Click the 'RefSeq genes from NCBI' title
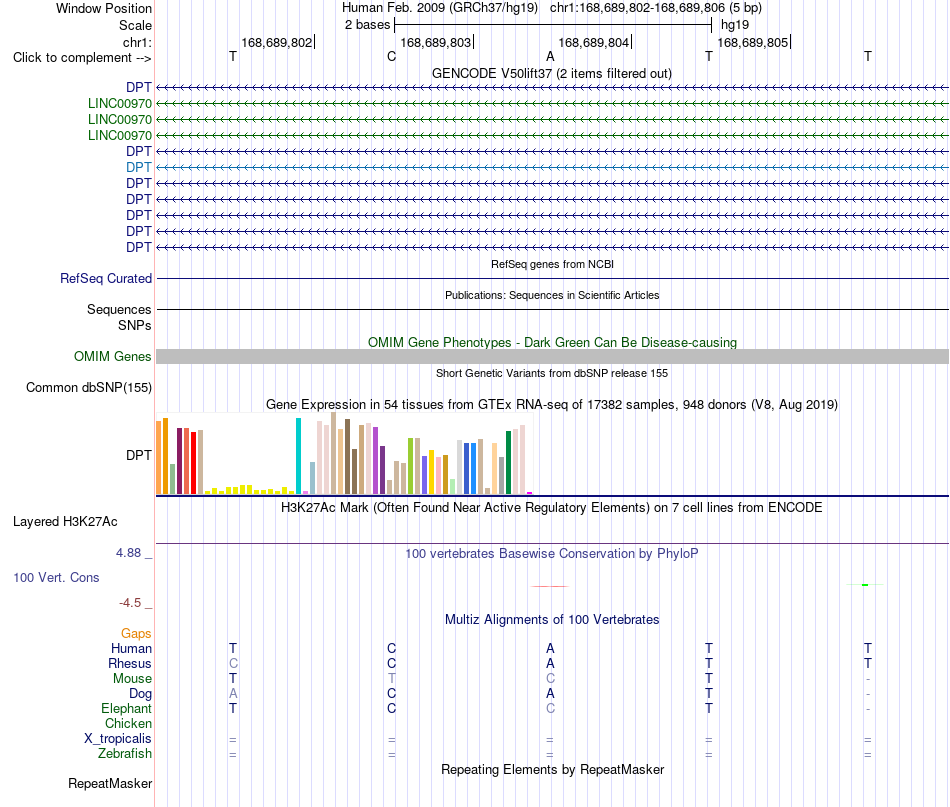 point(553,264)
